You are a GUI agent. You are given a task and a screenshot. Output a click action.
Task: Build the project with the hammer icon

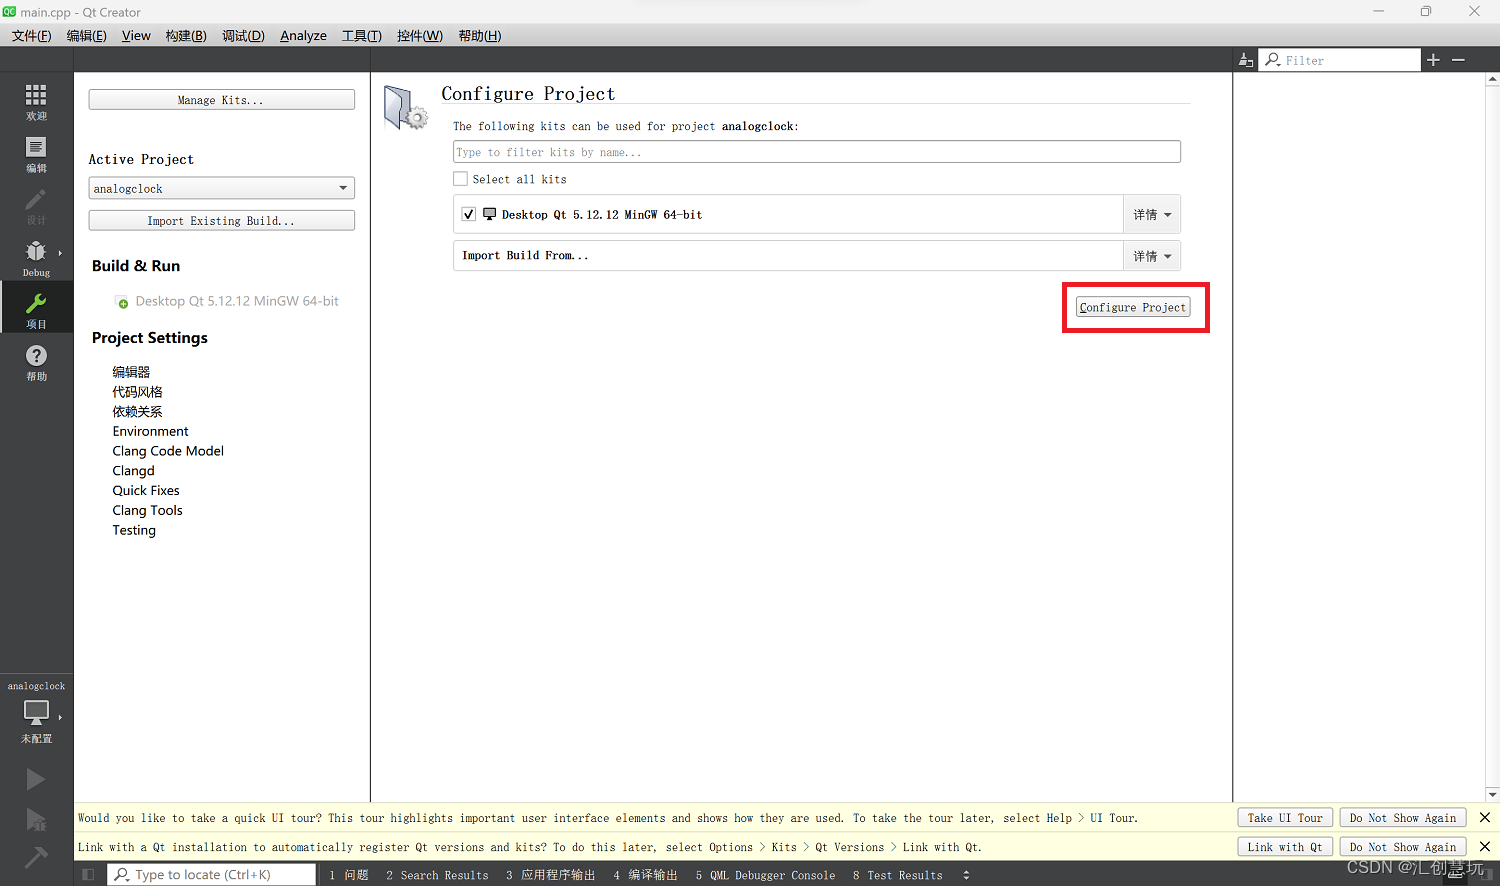[x=36, y=857]
